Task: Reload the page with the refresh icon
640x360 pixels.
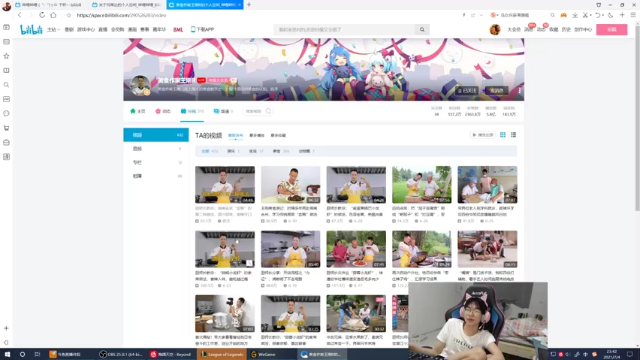Action: pos(42,15)
